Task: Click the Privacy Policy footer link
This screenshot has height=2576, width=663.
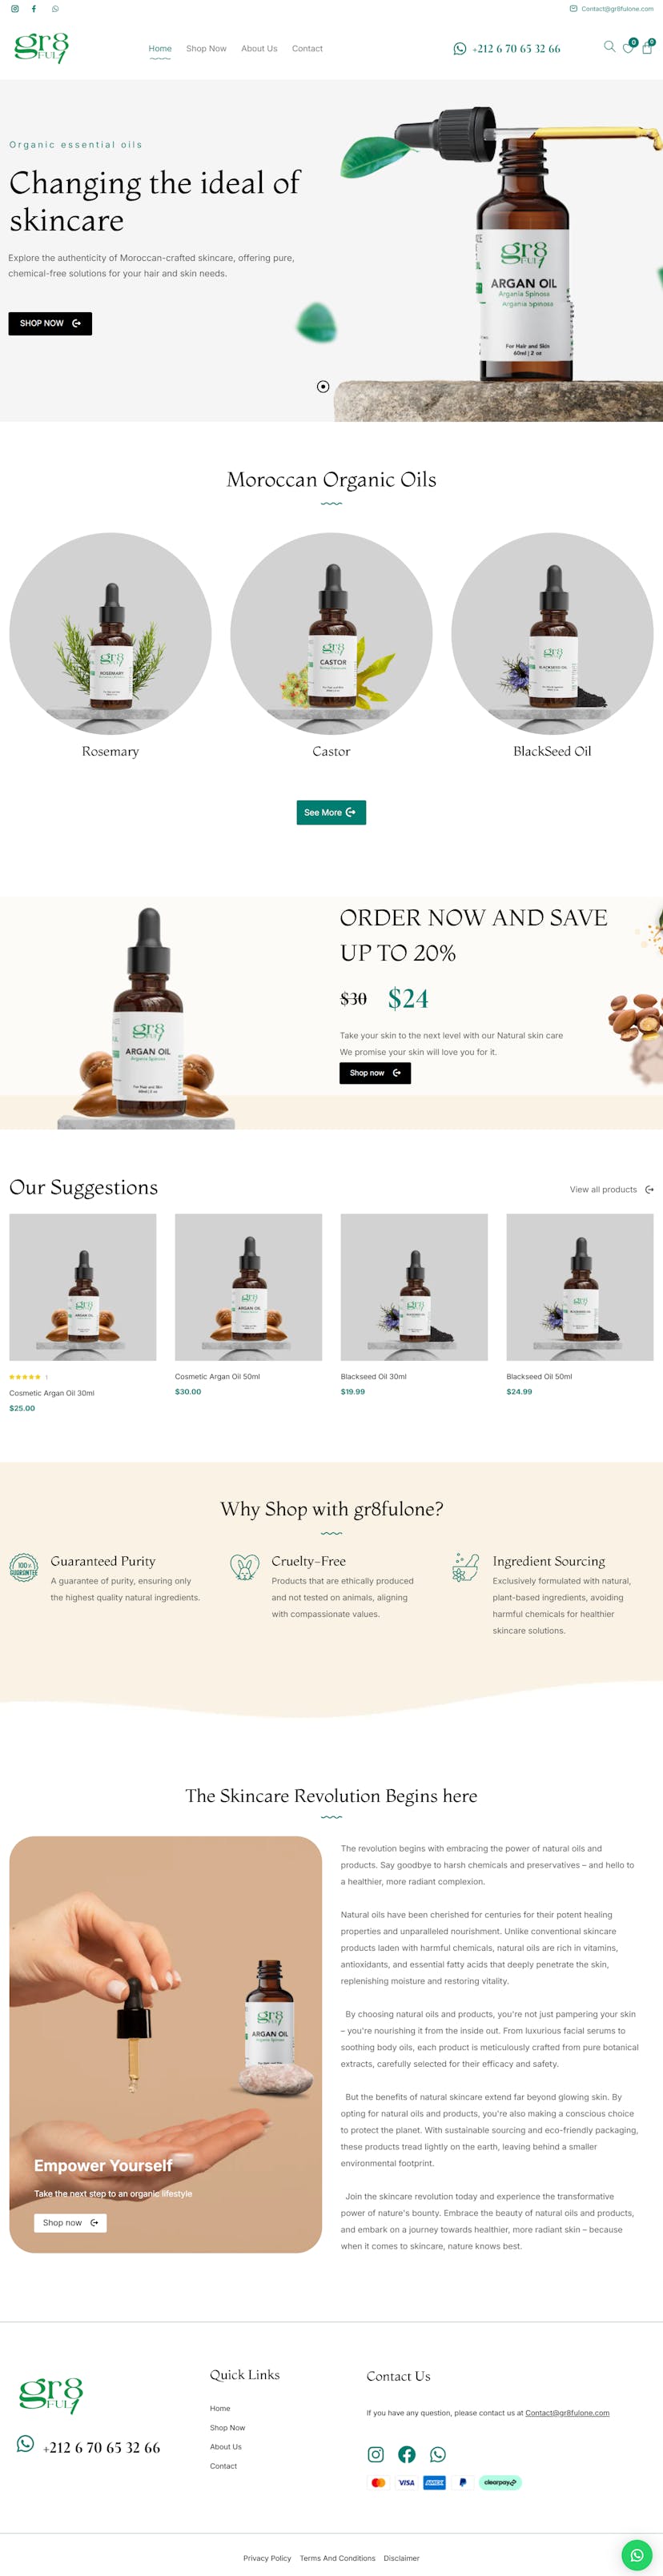Action: (267, 2558)
